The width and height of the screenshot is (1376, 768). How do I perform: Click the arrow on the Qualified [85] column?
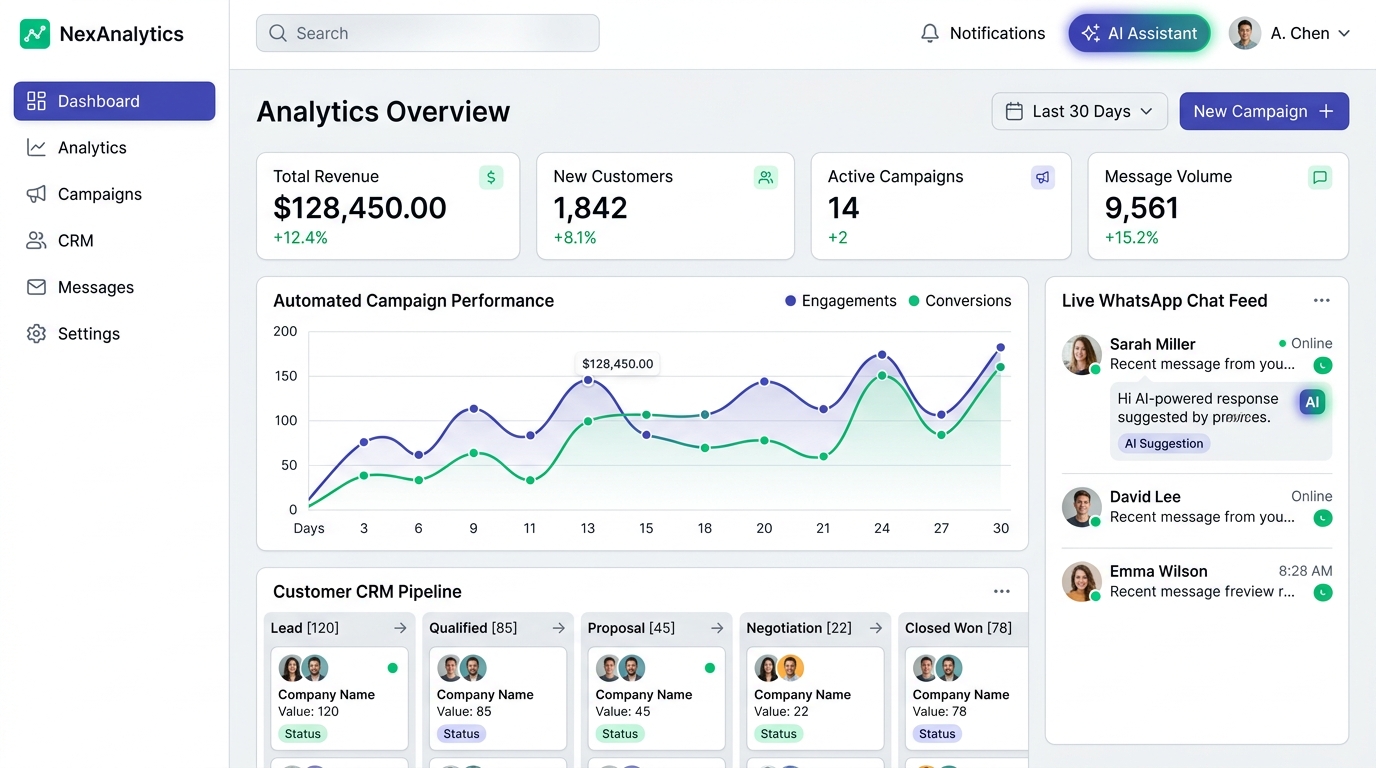559,628
